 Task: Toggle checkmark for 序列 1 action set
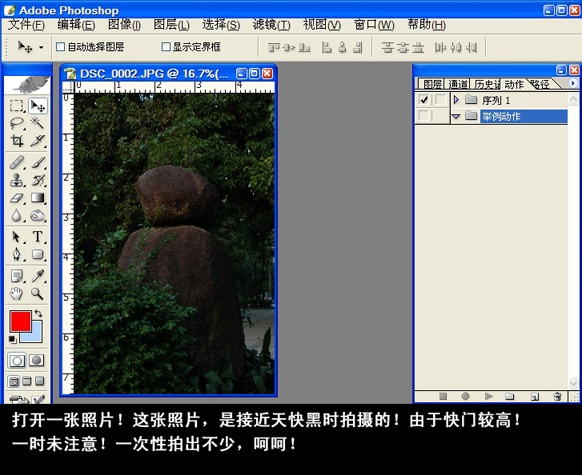(x=424, y=100)
